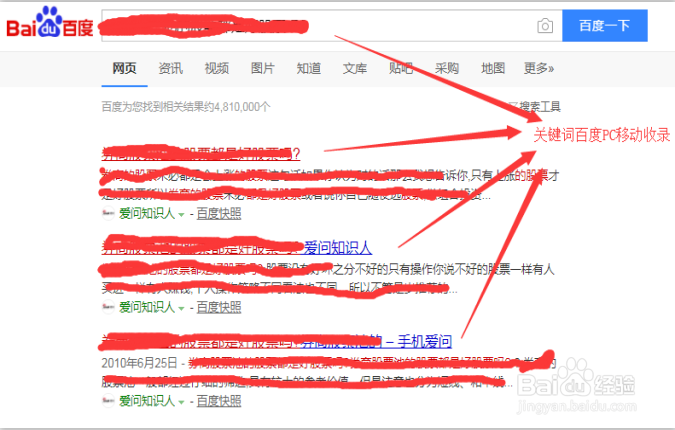Open third result title ending 手机爱问
The height and width of the screenshot is (430, 675).
pos(276,341)
